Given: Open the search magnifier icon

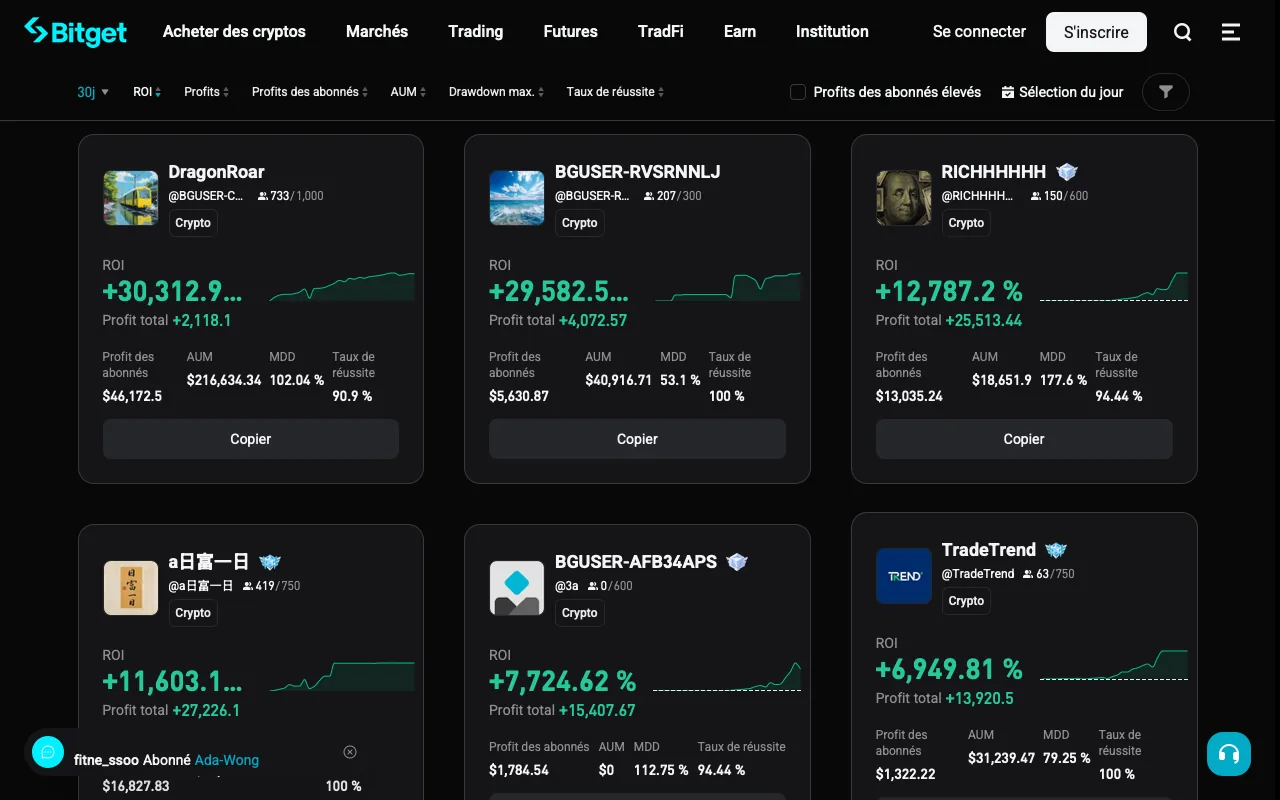Looking at the screenshot, I should 1183,32.
